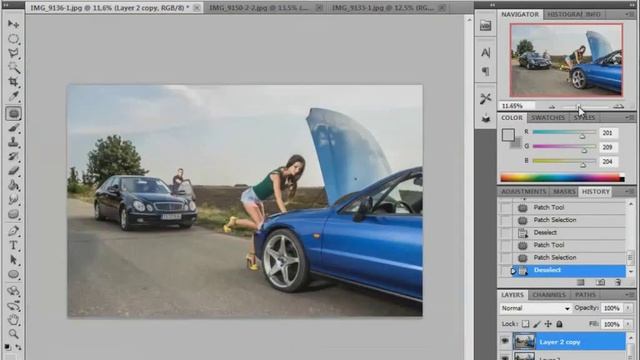This screenshot has width=640, height=360.
Task: Select the Polygonal Lasso tool
Action: [13, 53]
